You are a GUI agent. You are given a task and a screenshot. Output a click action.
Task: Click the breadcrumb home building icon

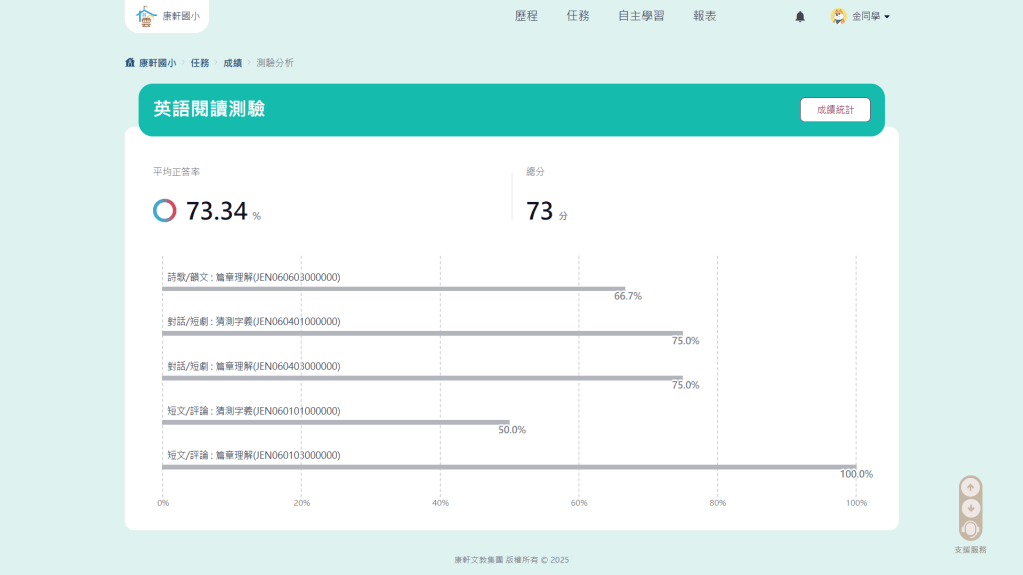coord(130,63)
